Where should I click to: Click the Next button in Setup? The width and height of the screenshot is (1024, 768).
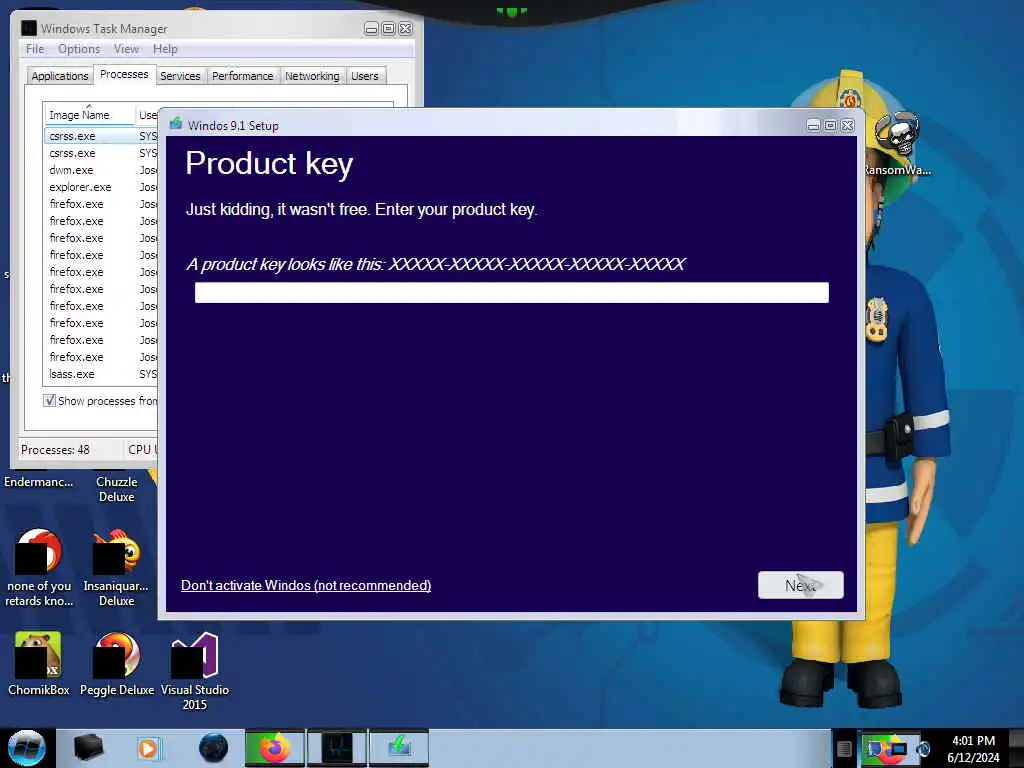tap(801, 585)
